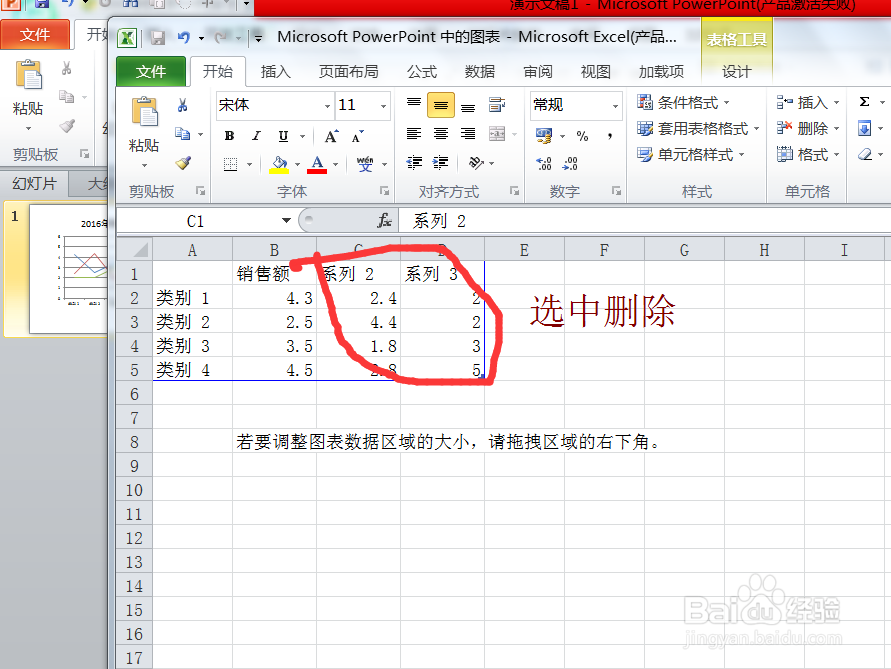Click Increase Decimal icon

(544, 164)
